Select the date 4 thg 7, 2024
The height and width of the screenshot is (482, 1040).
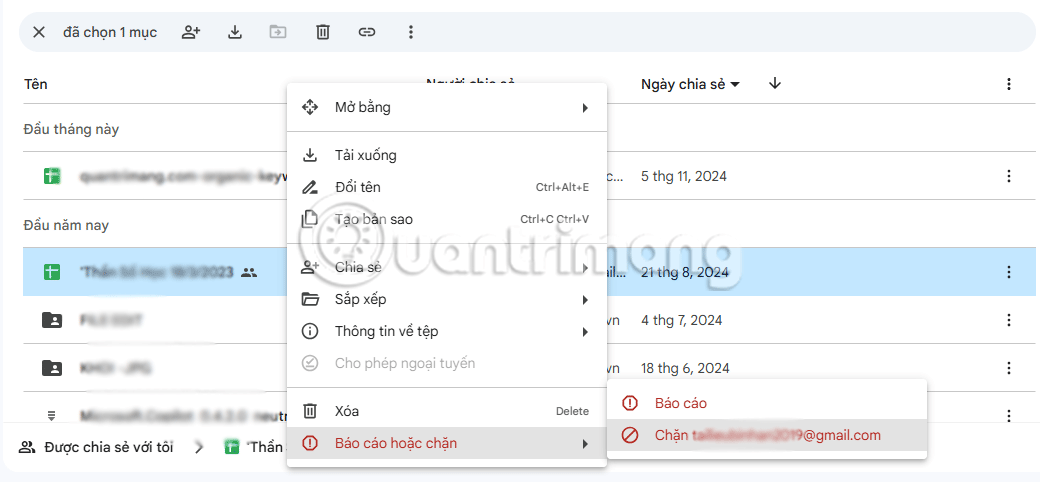(x=681, y=320)
